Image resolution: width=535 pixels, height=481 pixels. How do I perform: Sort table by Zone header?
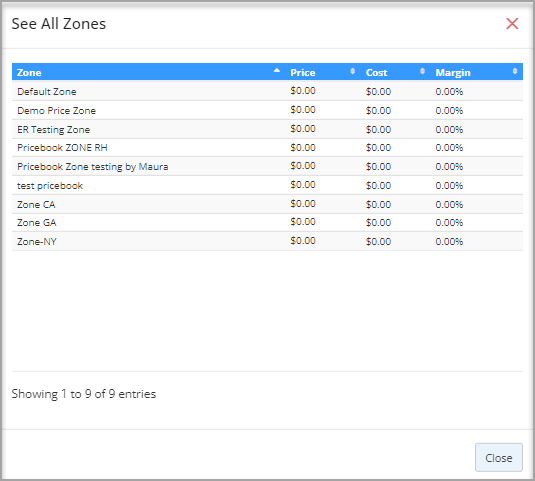pos(29,72)
